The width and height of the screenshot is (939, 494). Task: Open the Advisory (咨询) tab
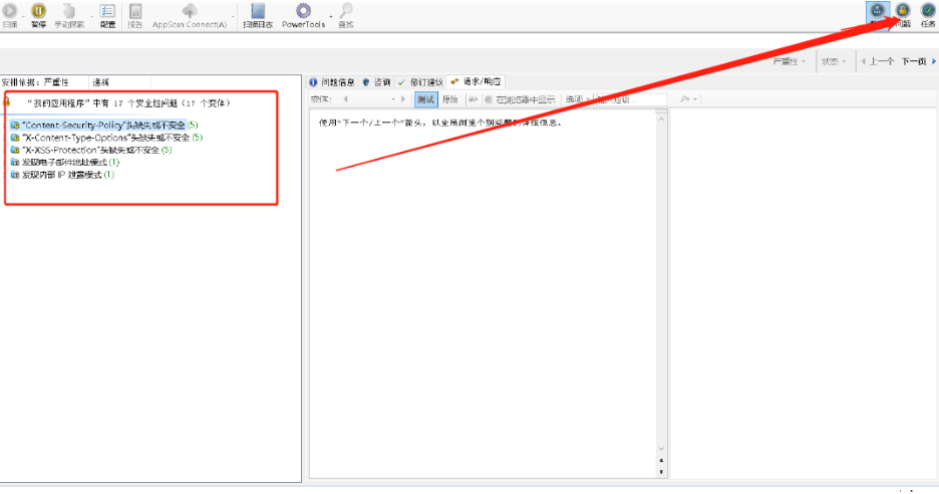pyautogui.click(x=377, y=82)
